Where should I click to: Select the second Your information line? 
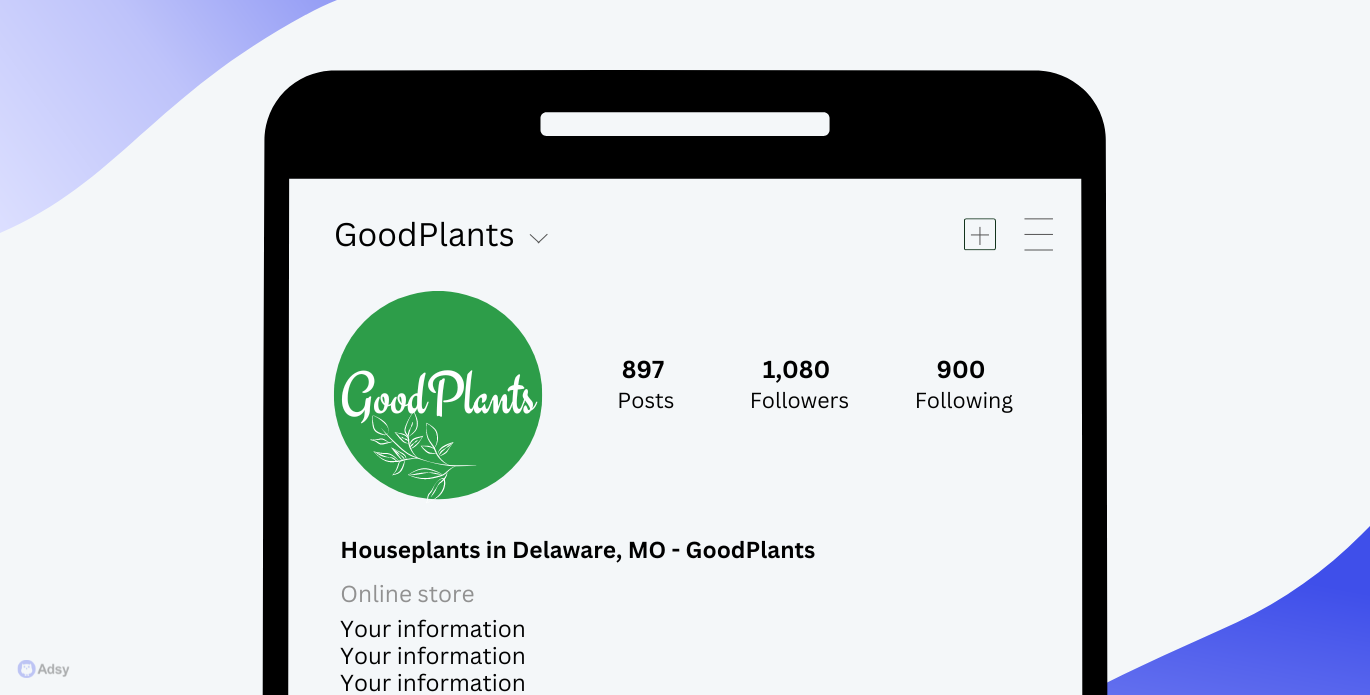pyautogui.click(x=433, y=656)
